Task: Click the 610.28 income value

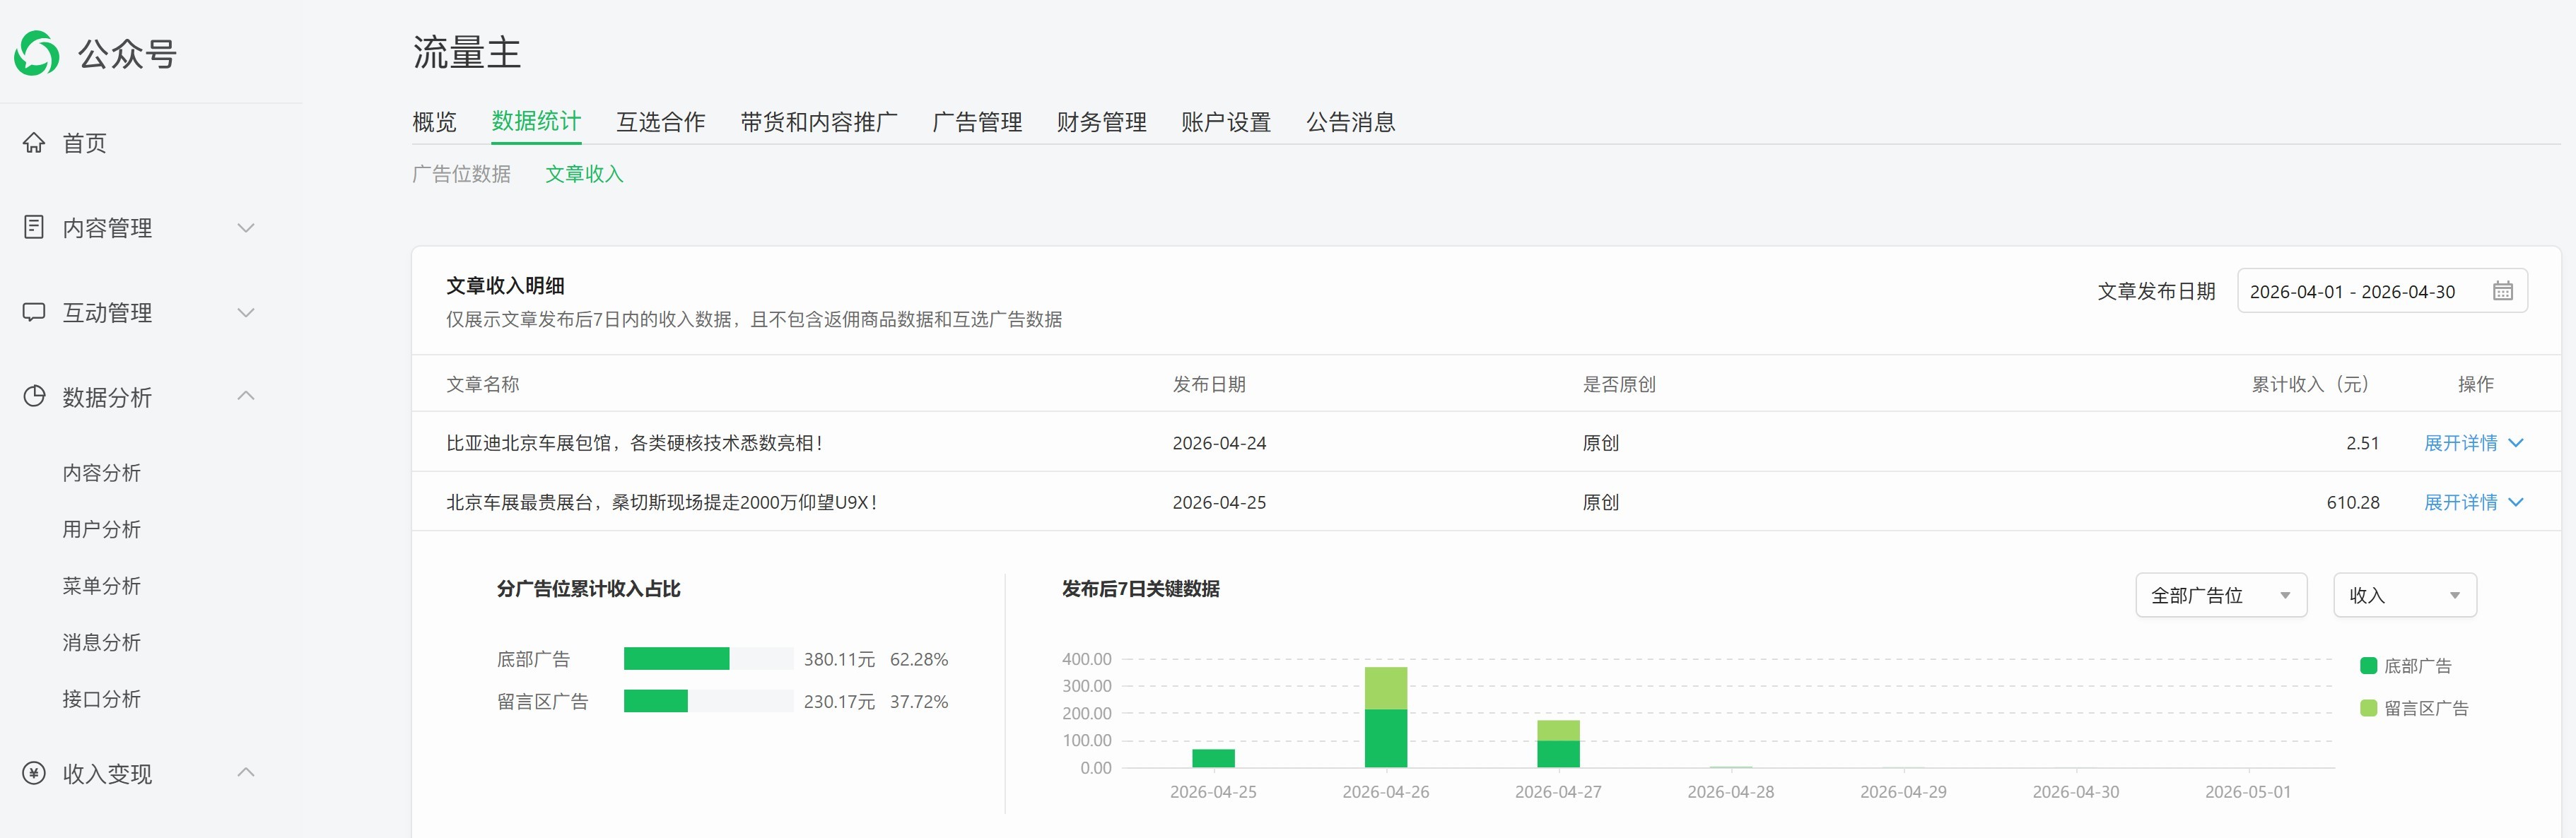Action: pos(2353,502)
